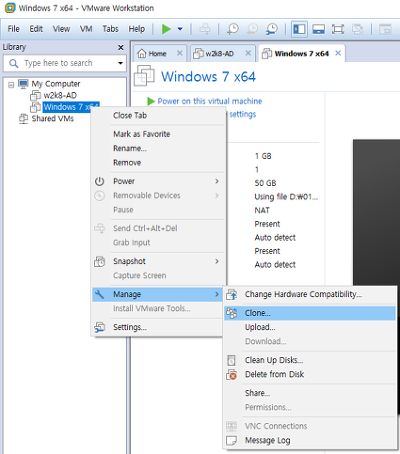The width and height of the screenshot is (400, 454).
Task: Click the Clone icon in submenu
Action: (232, 313)
